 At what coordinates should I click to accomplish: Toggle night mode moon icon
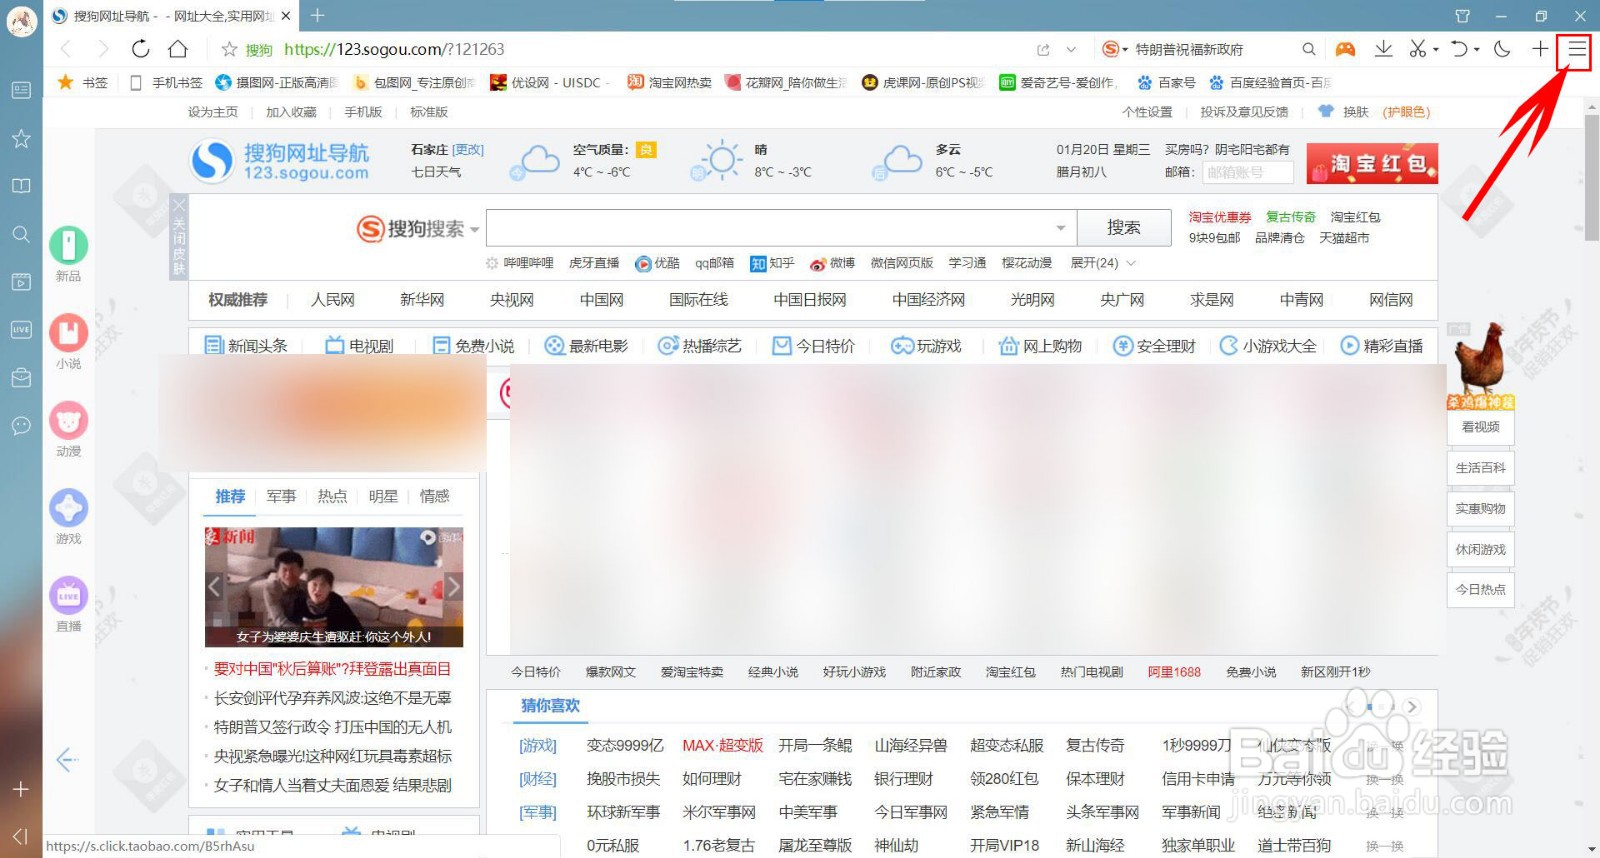click(x=1502, y=49)
